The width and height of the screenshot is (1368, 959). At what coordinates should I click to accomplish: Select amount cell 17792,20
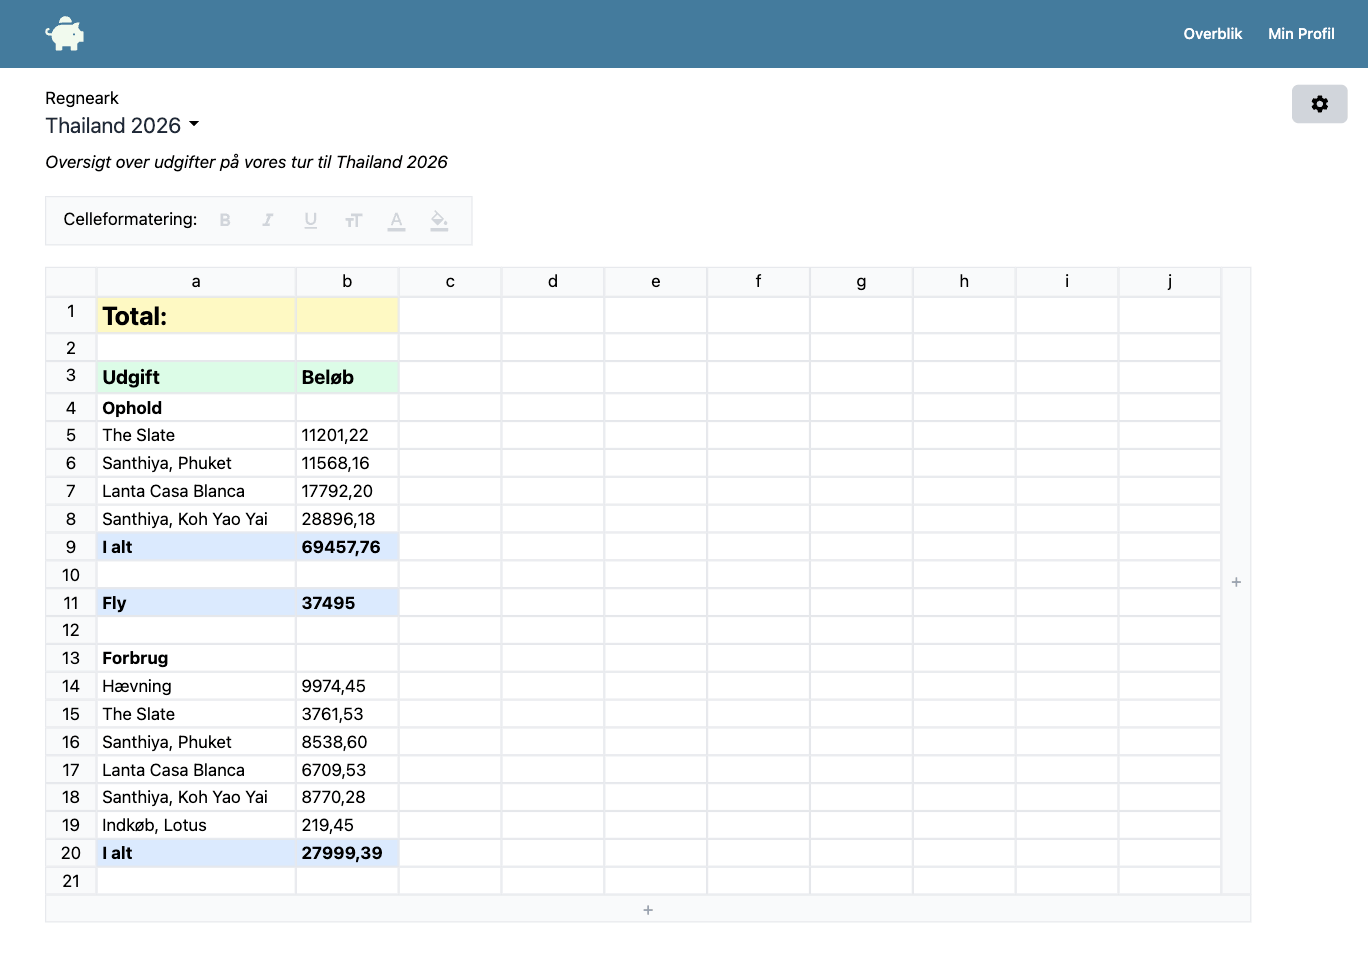click(x=347, y=491)
